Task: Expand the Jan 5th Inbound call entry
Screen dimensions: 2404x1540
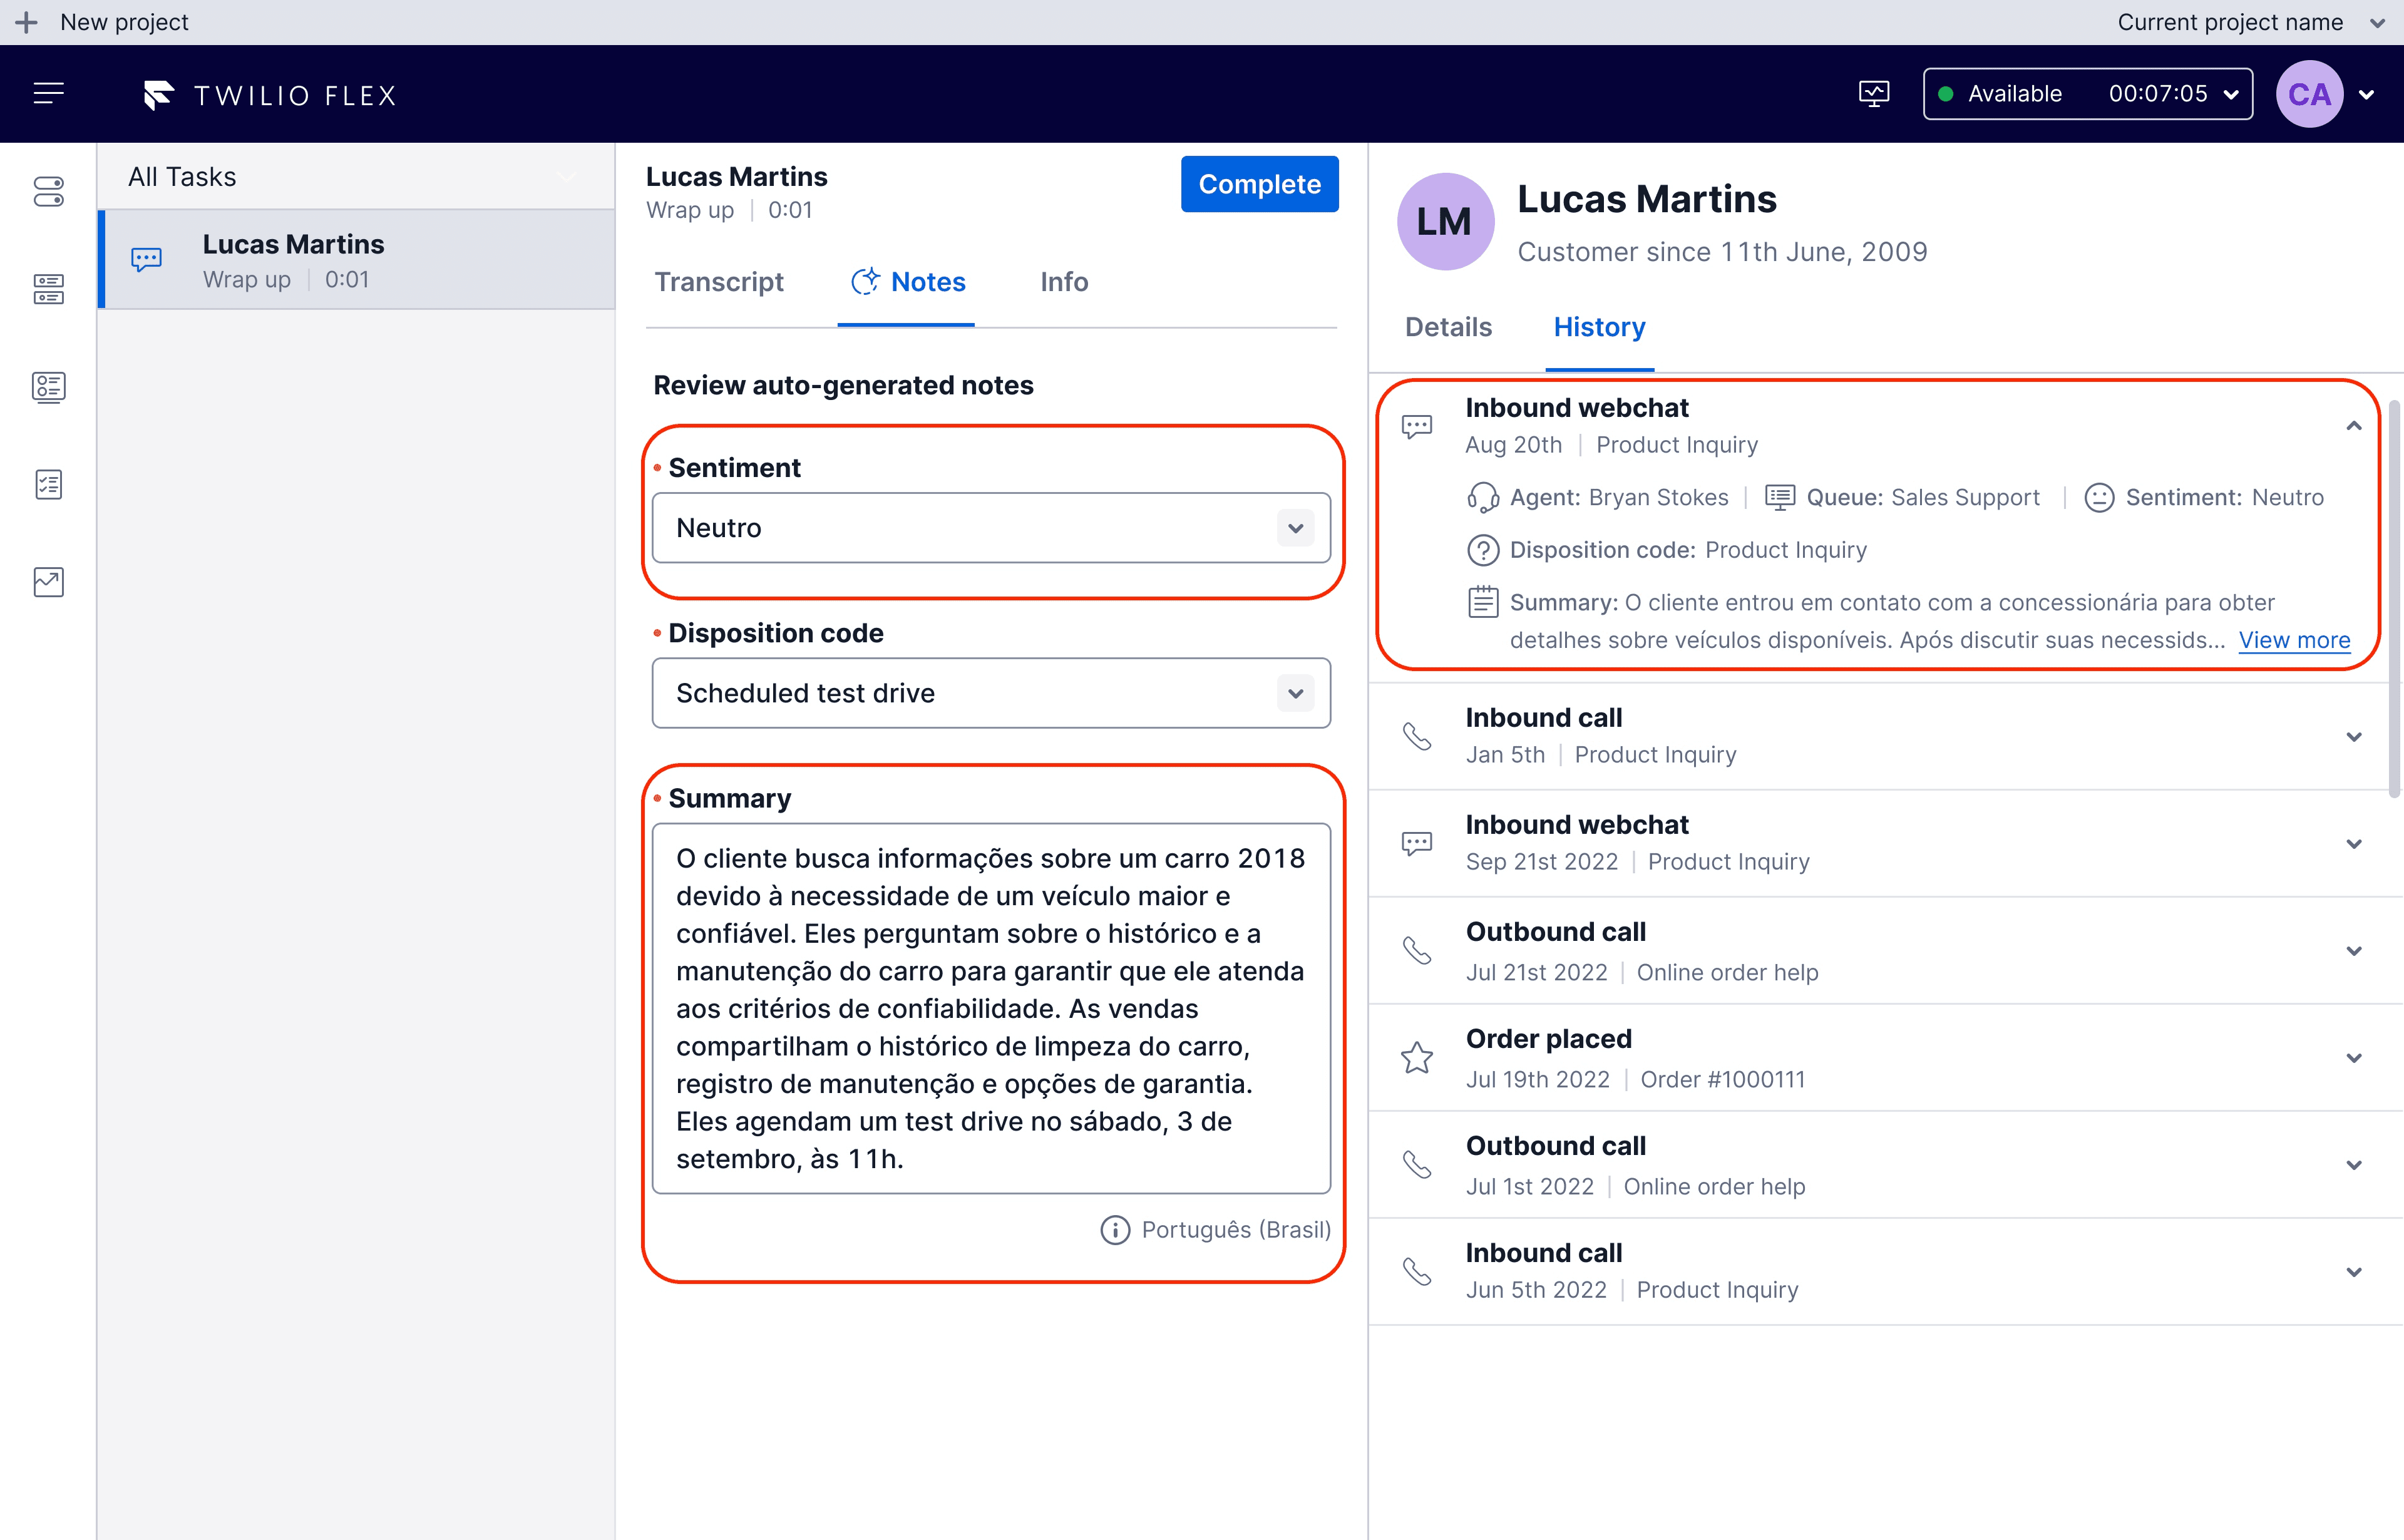Action: (2355, 736)
